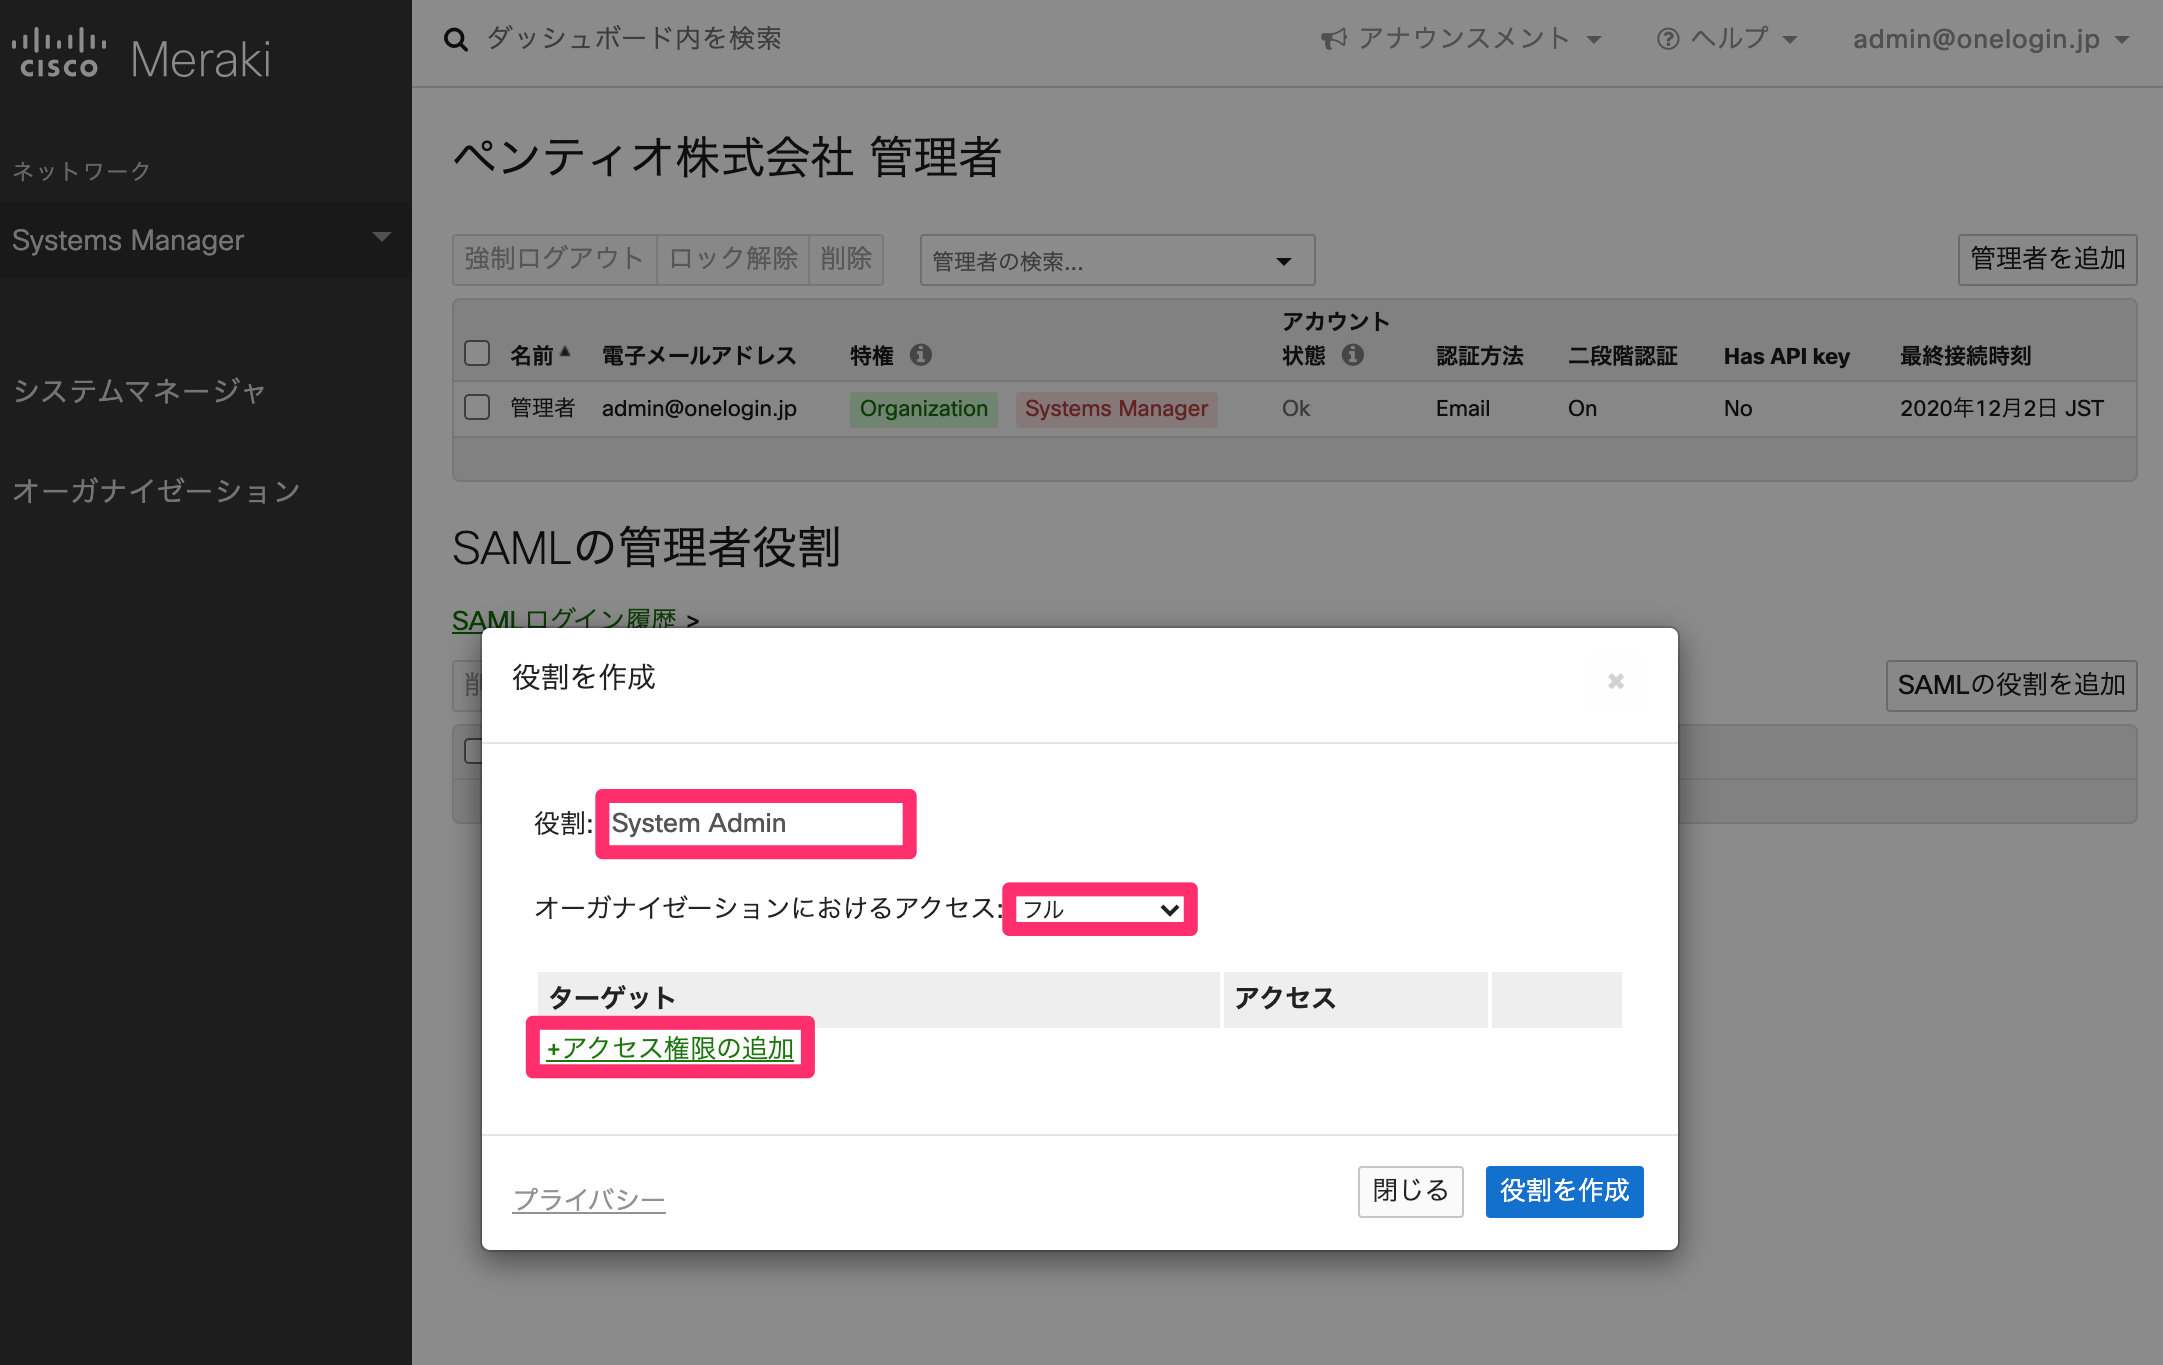Open the Systems Manager network dropdown
The height and width of the screenshot is (1365, 2163).
point(205,240)
